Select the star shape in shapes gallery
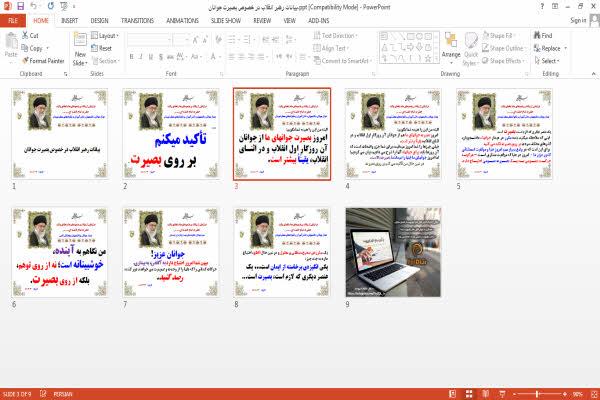 (428, 59)
